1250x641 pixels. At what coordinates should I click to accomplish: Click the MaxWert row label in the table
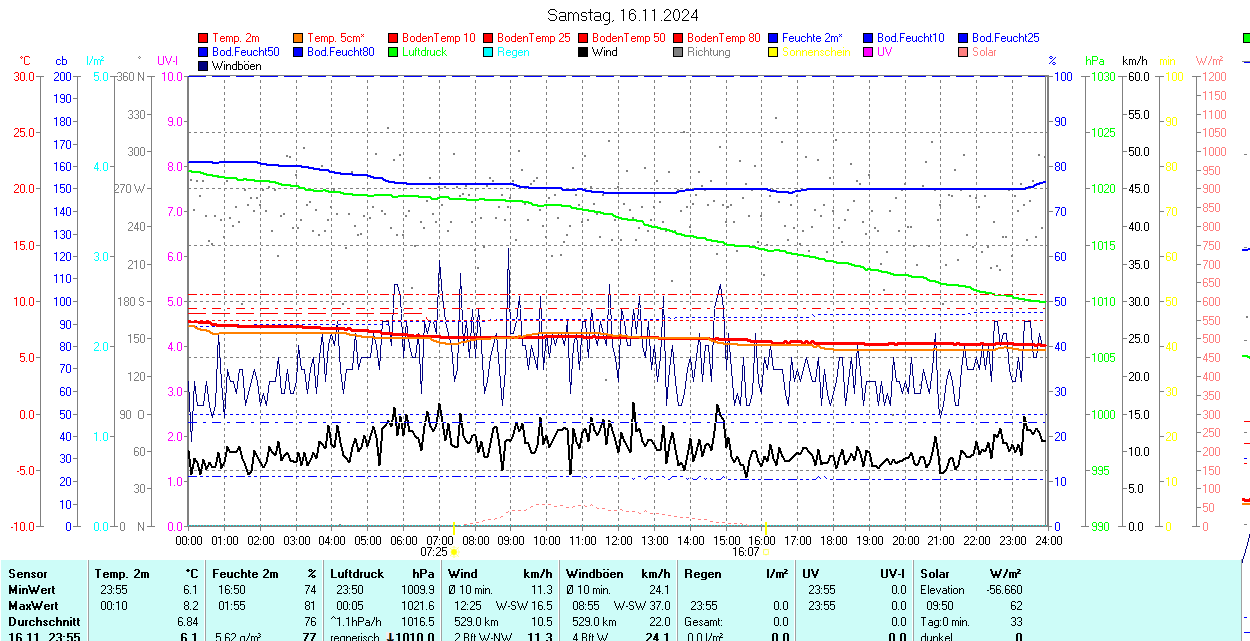[x=33, y=606]
